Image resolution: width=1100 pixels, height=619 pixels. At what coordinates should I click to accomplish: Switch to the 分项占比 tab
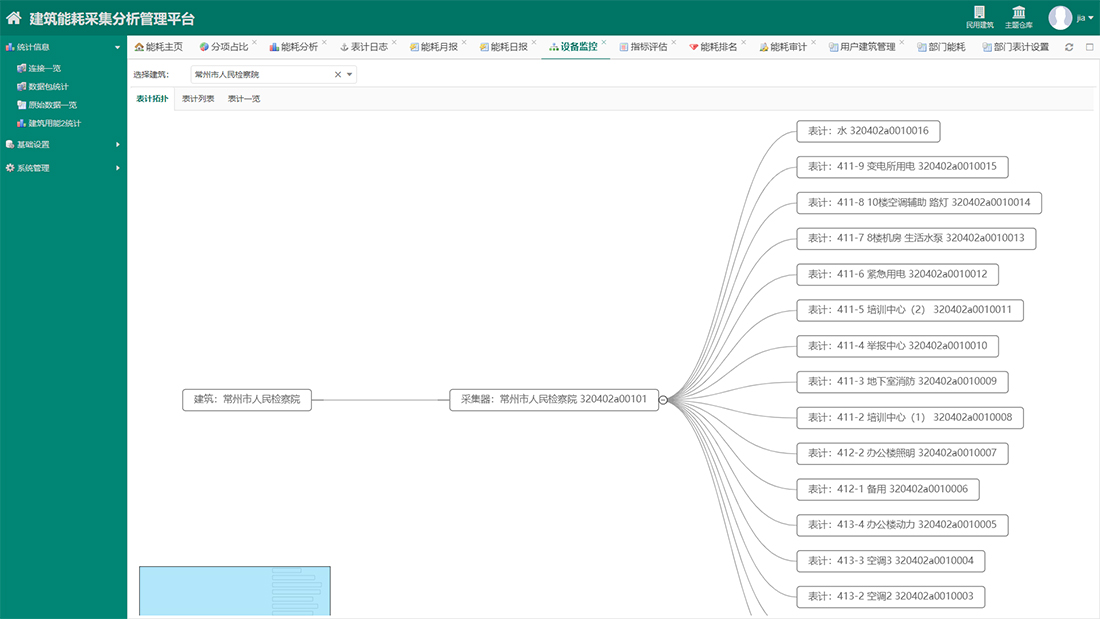(x=224, y=47)
